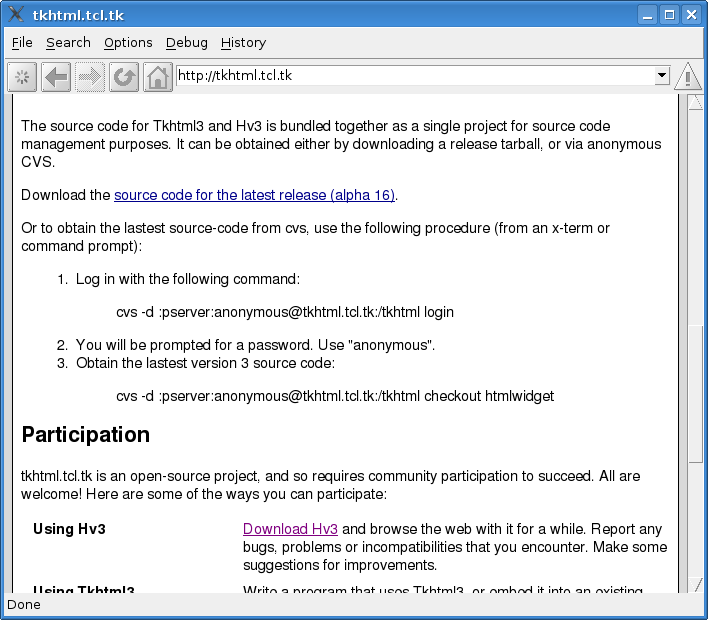Open the History menu
The image size is (708, 620).
tap(243, 43)
